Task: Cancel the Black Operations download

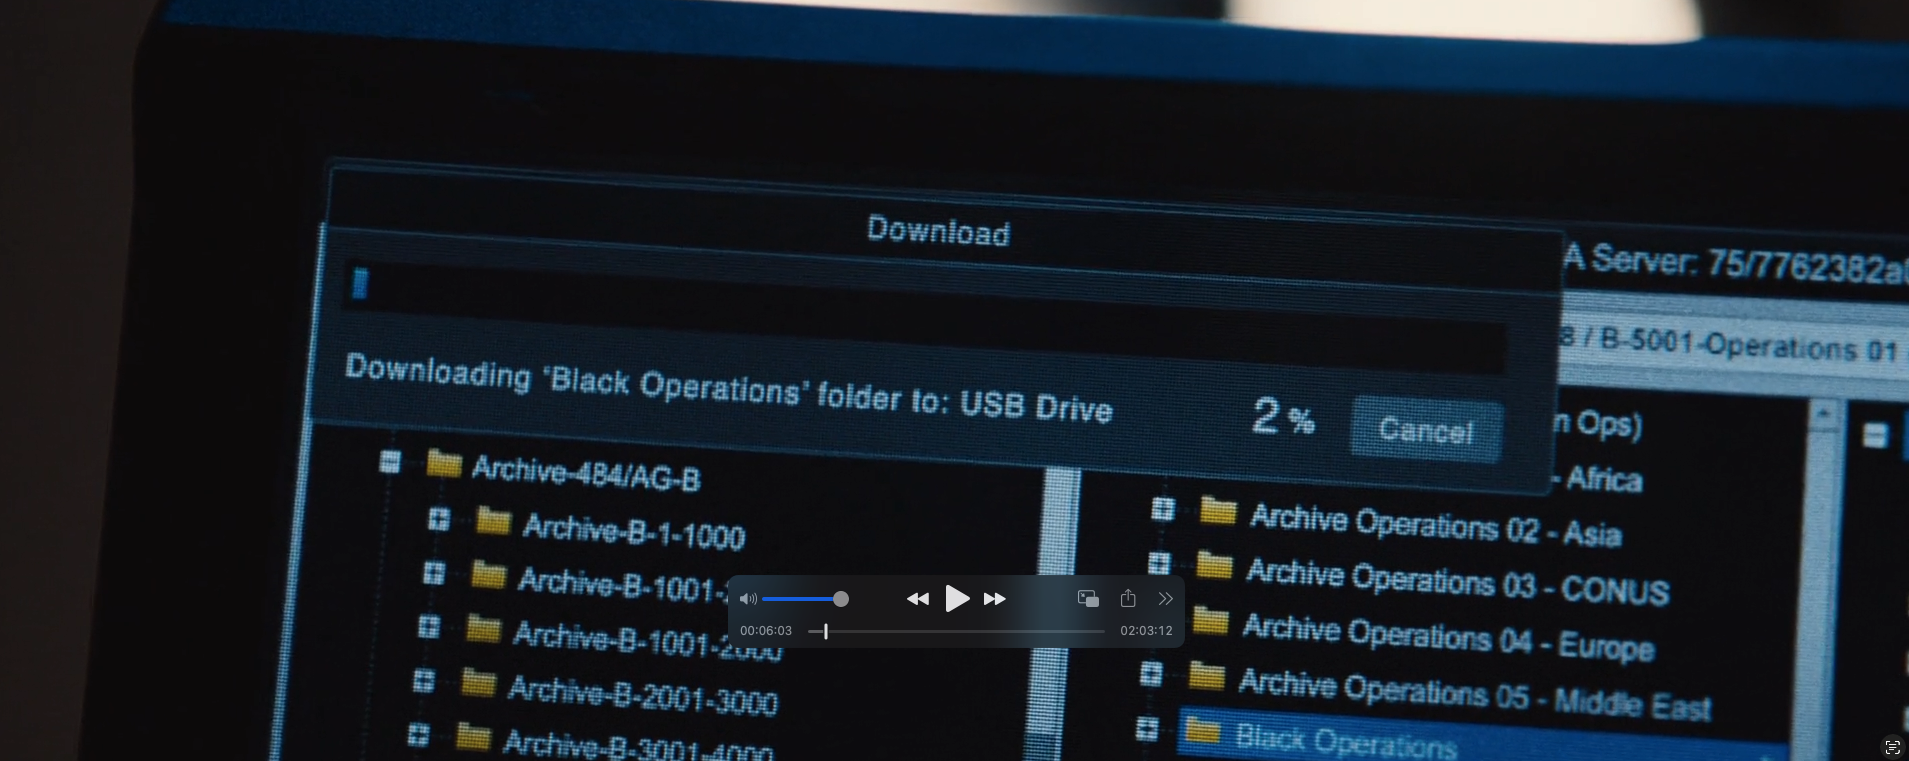Action: pyautogui.click(x=1425, y=430)
